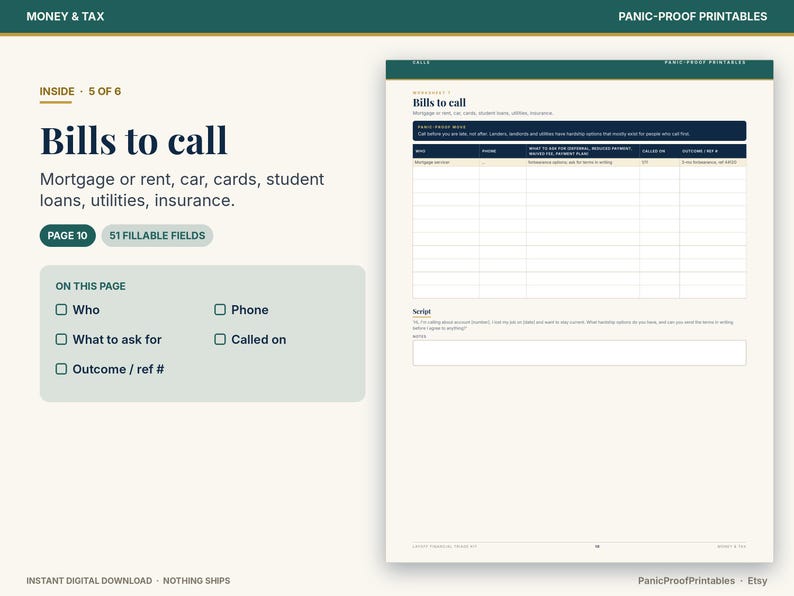Click the large Bills to call heading
This screenshot has width=794, height=596.
click(x=134, y=140)
